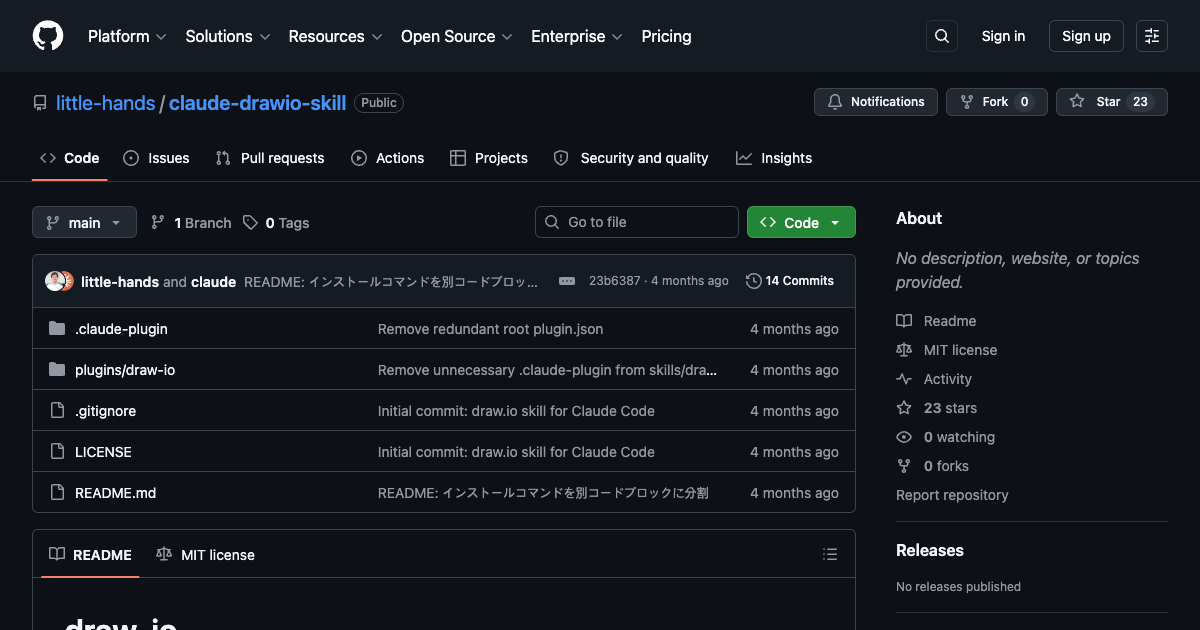Click the star icon beside 23 stars

coord(904,408)
